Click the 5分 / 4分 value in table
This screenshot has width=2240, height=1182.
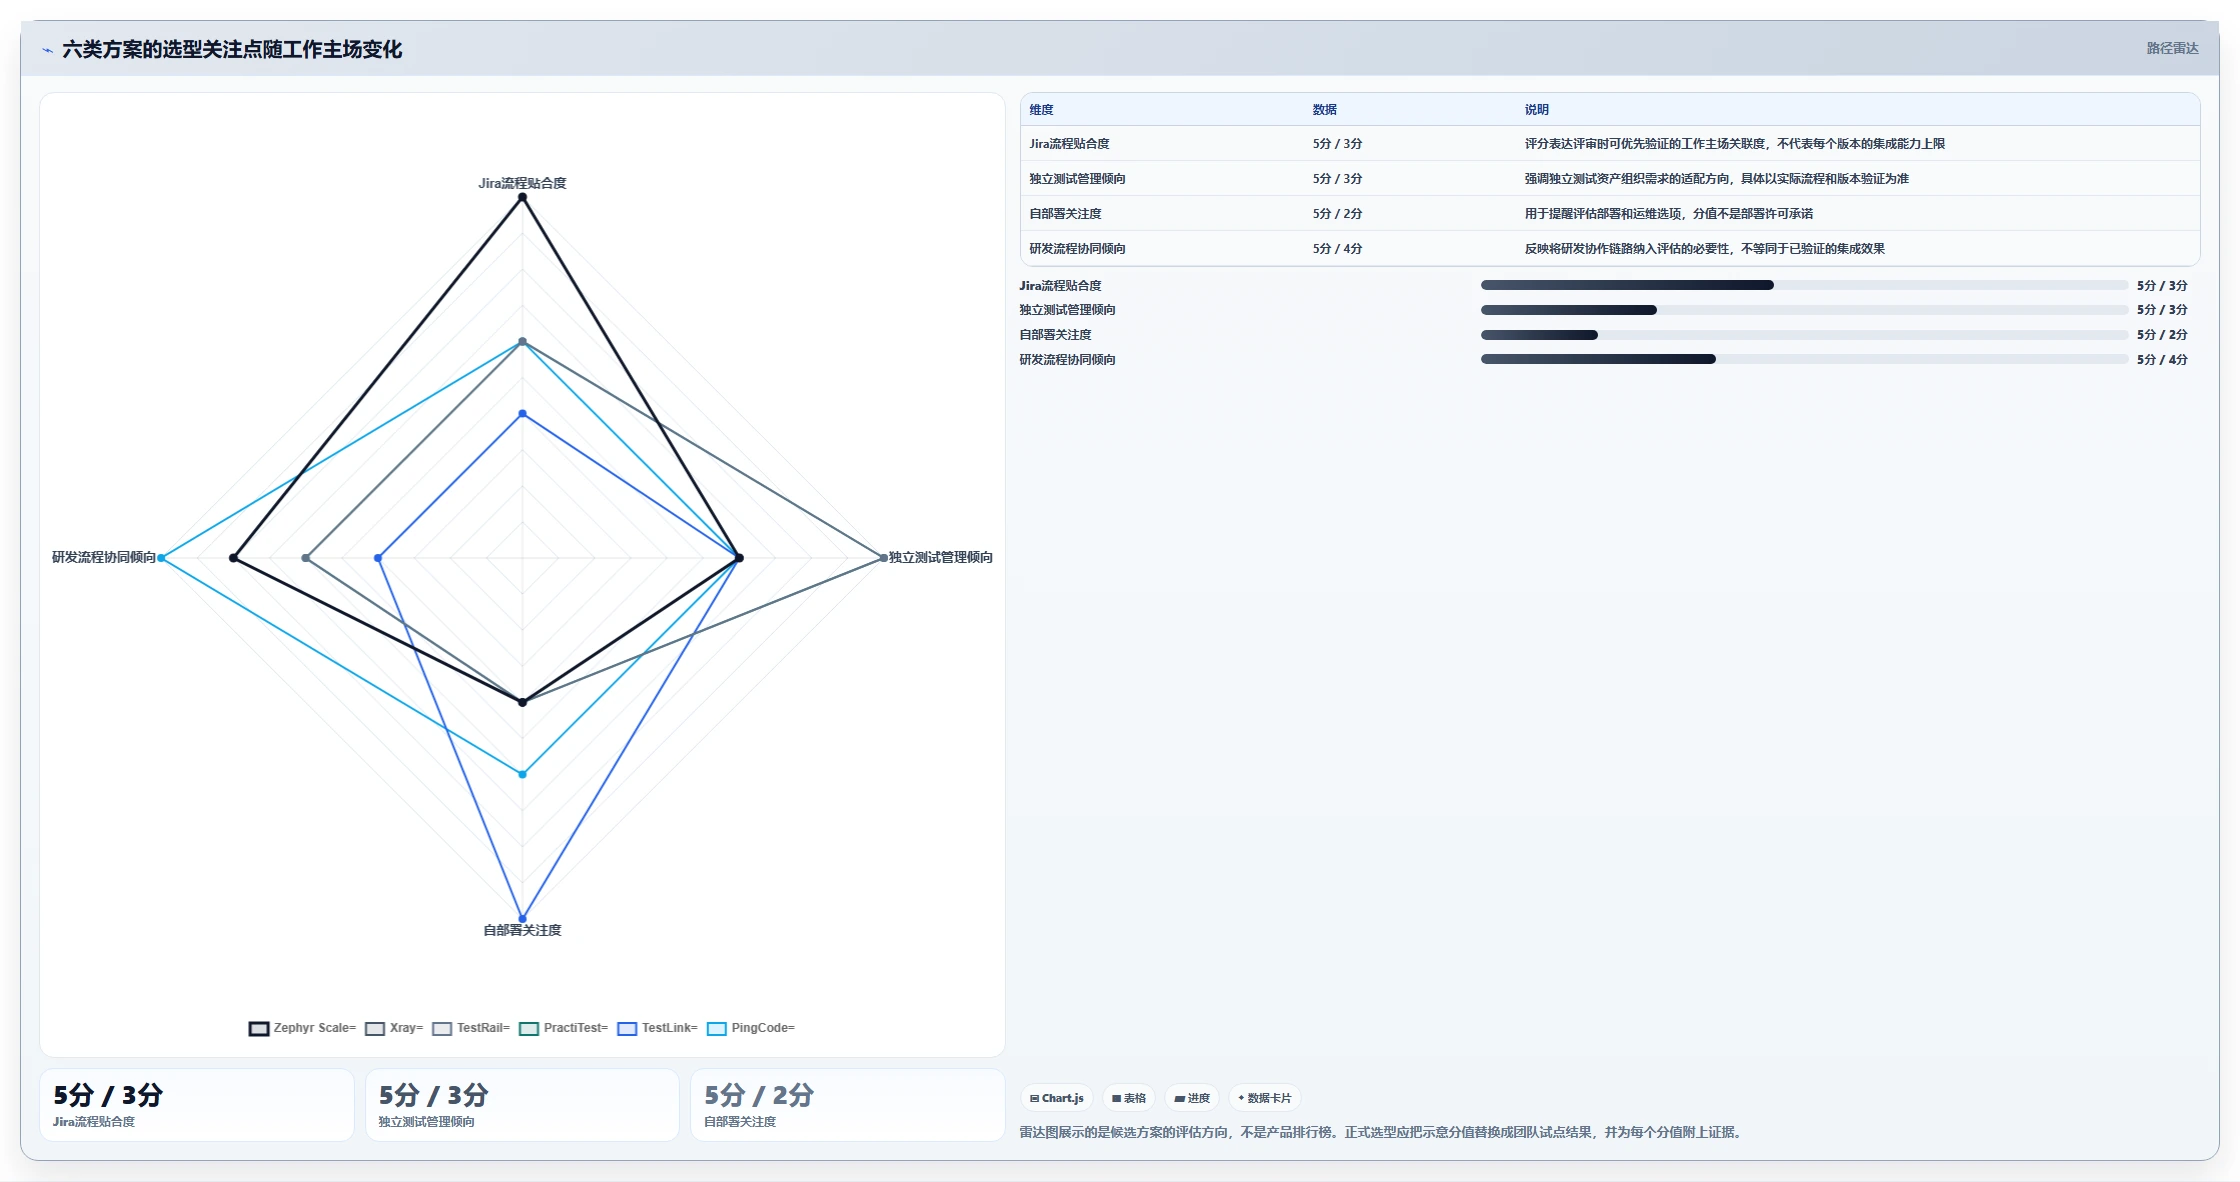point(1337,249)
